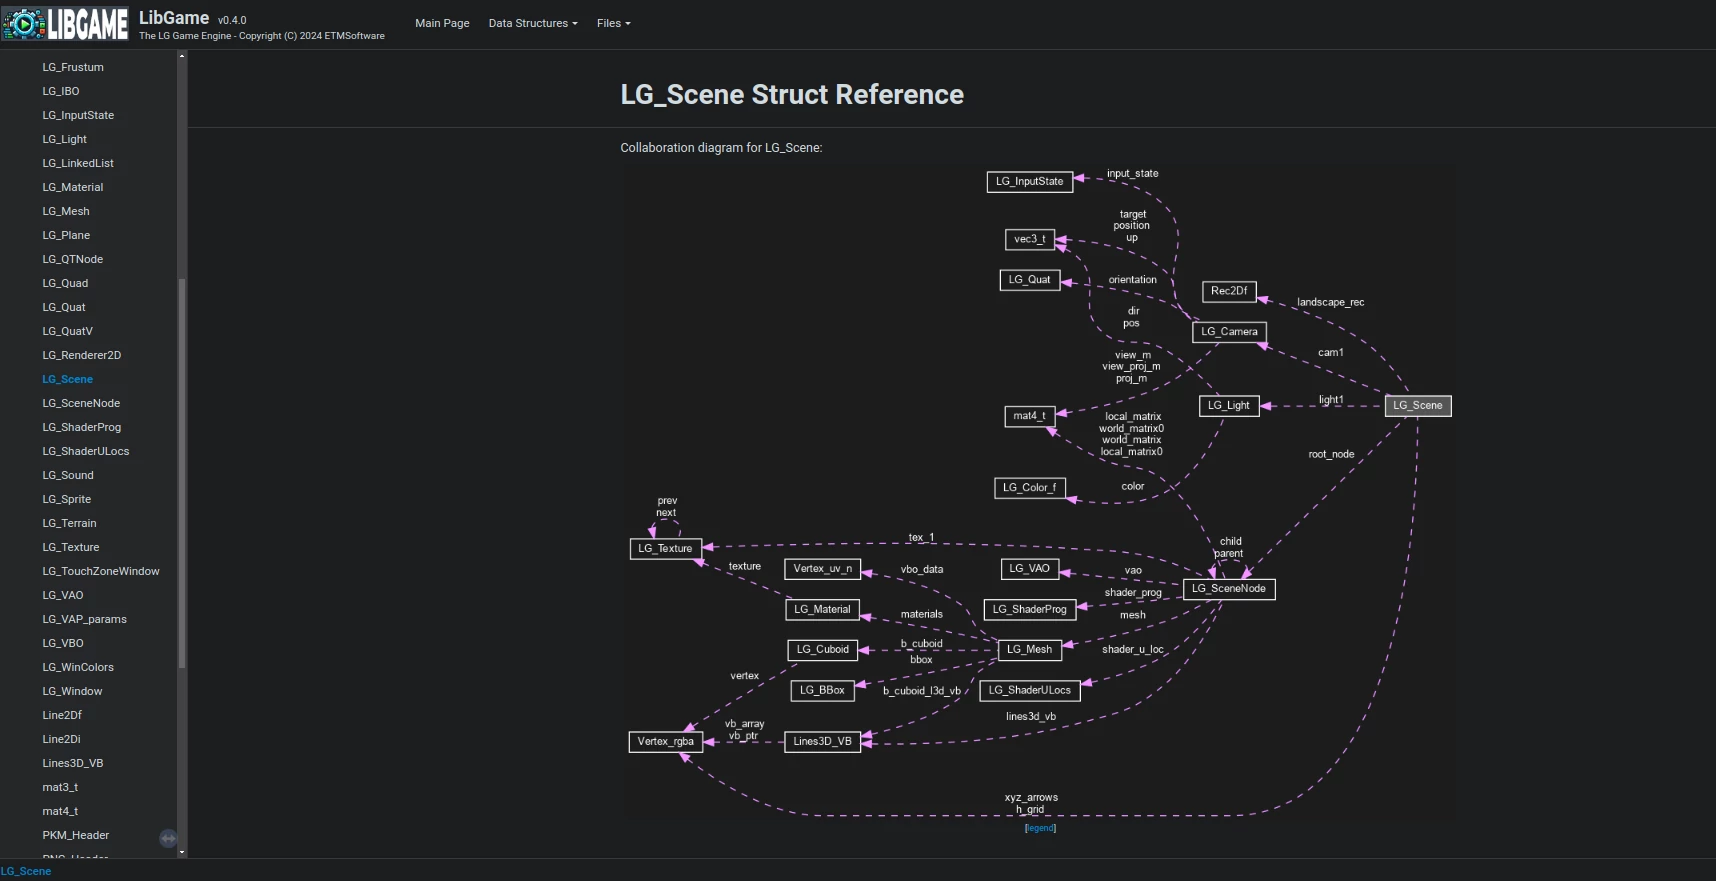Image resolution: width=1716 pixels, height=881 pixels.
Task: Click the LG_Scene breadcrumb in the footer
Action: [26, 871]
